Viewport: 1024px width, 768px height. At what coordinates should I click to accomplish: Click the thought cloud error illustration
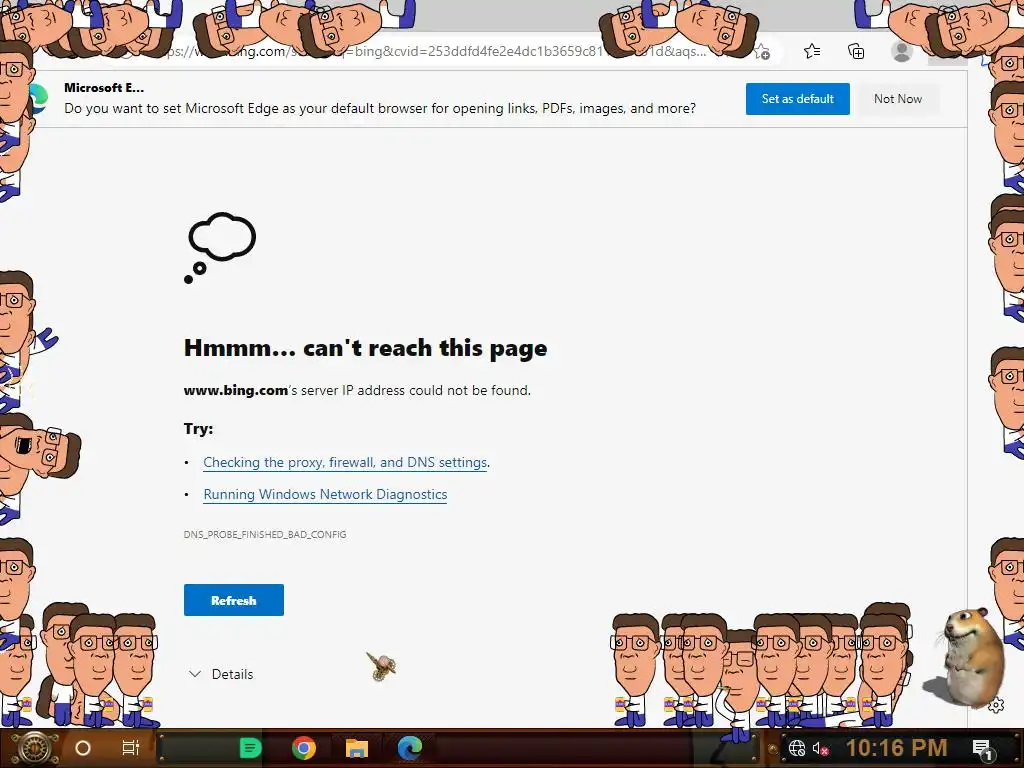(x=221, y=248)
